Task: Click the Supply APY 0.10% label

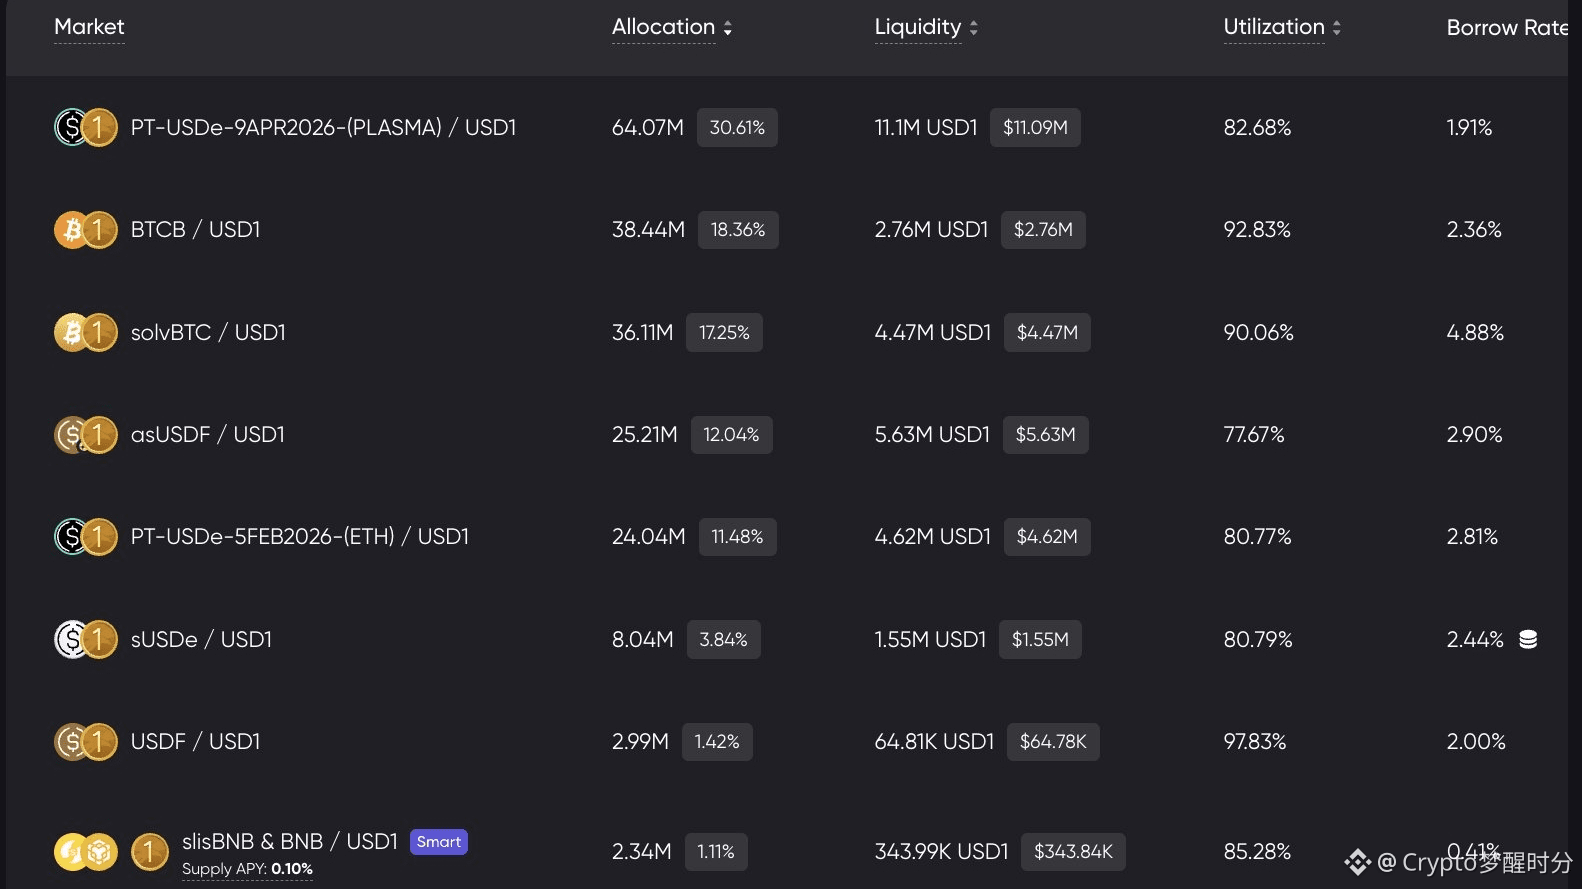Action: [x=247, y=869]
